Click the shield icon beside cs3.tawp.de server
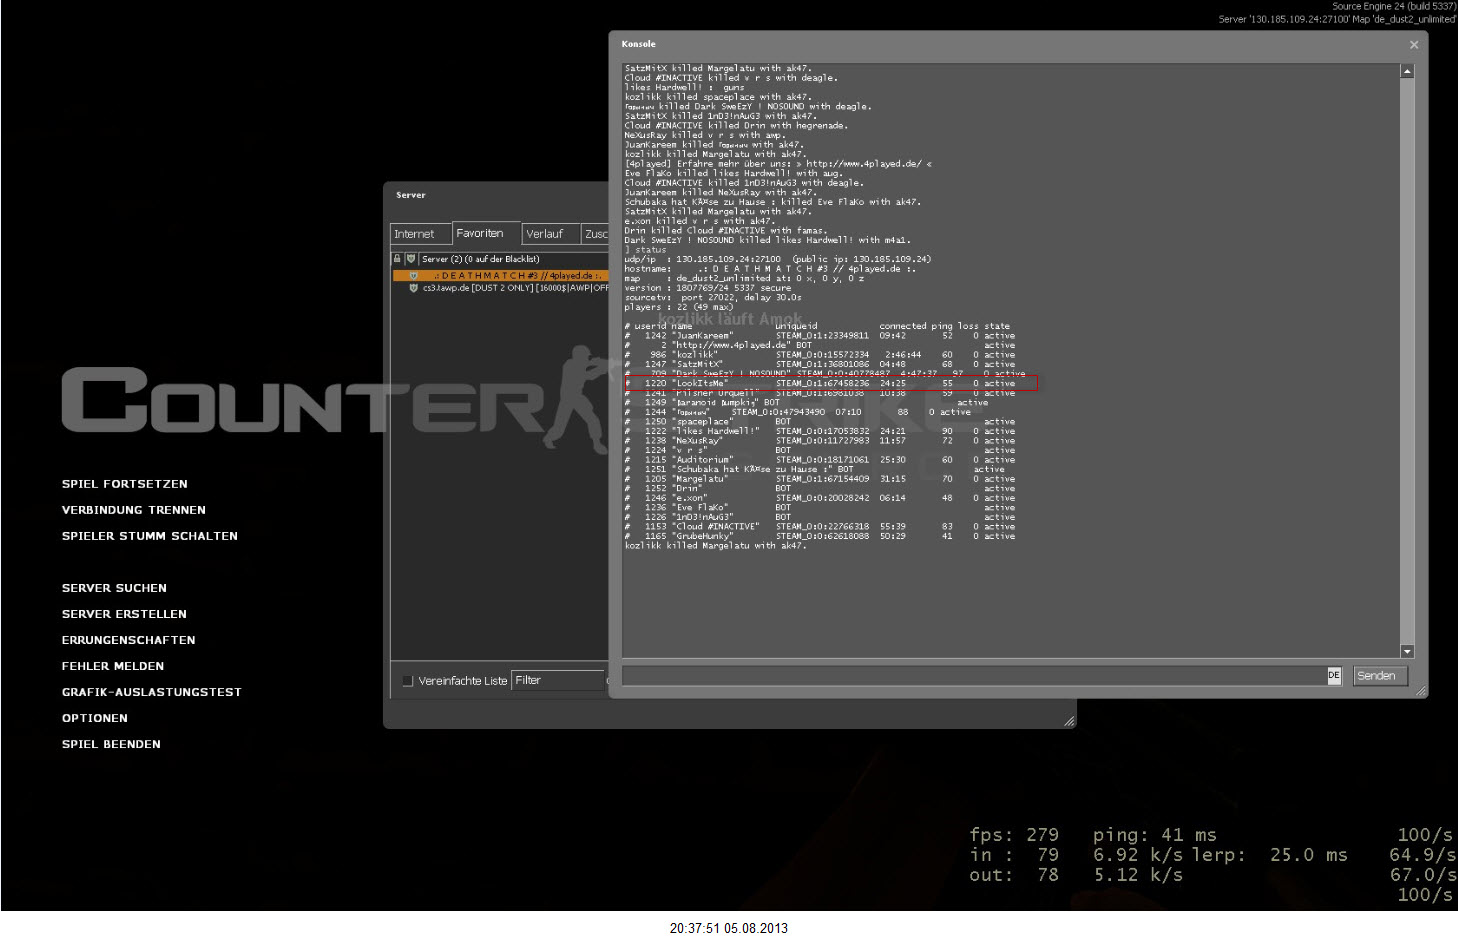1458x945 pixels. (x=414, y=288)
